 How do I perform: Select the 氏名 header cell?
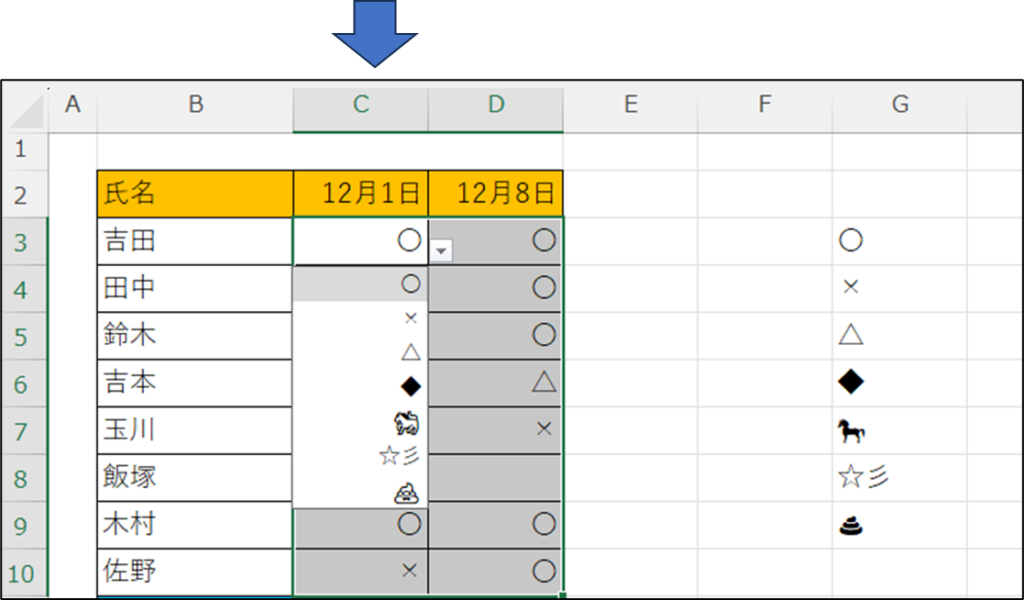tap(195, 194)
